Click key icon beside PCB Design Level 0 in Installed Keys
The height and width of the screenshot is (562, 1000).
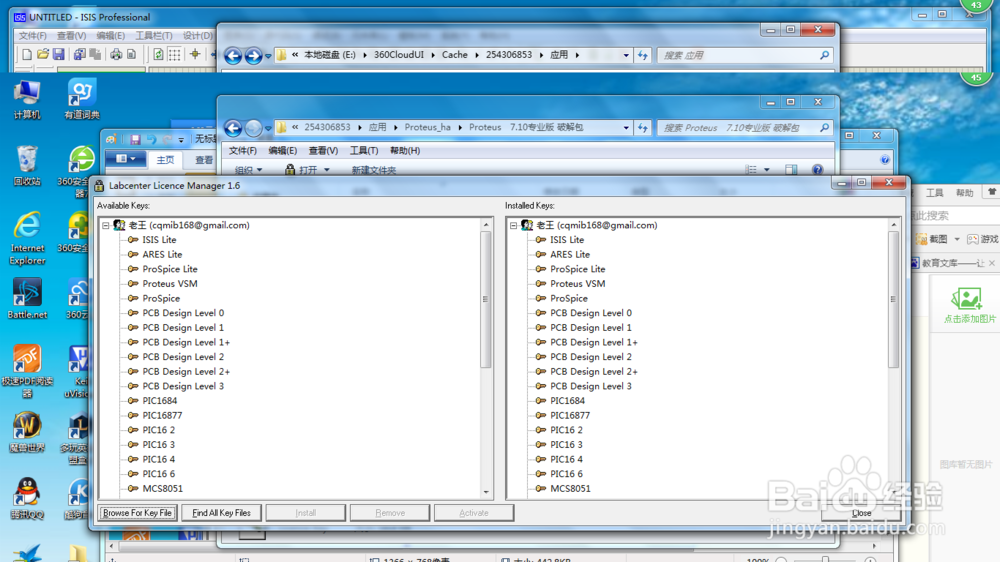[541, 313]
